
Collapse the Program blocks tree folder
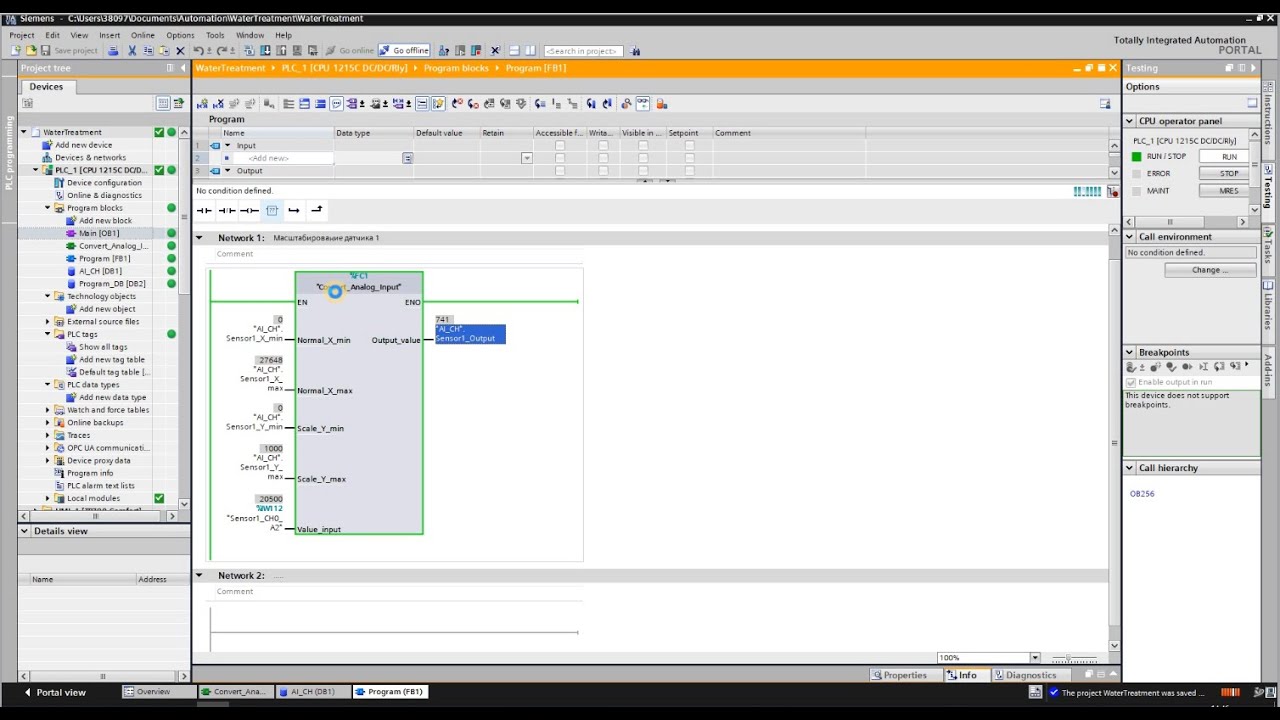[47, 208]
